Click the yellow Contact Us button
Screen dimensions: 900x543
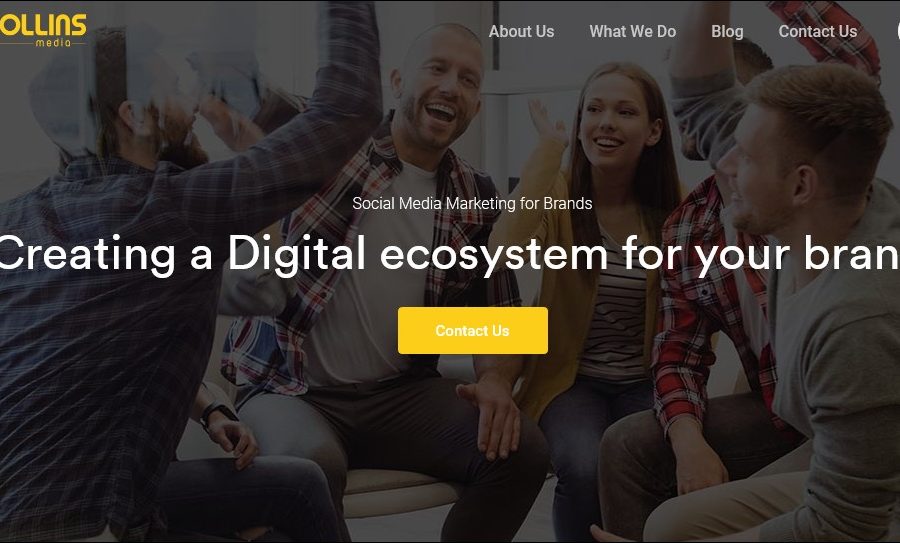(x=472, y=330)
